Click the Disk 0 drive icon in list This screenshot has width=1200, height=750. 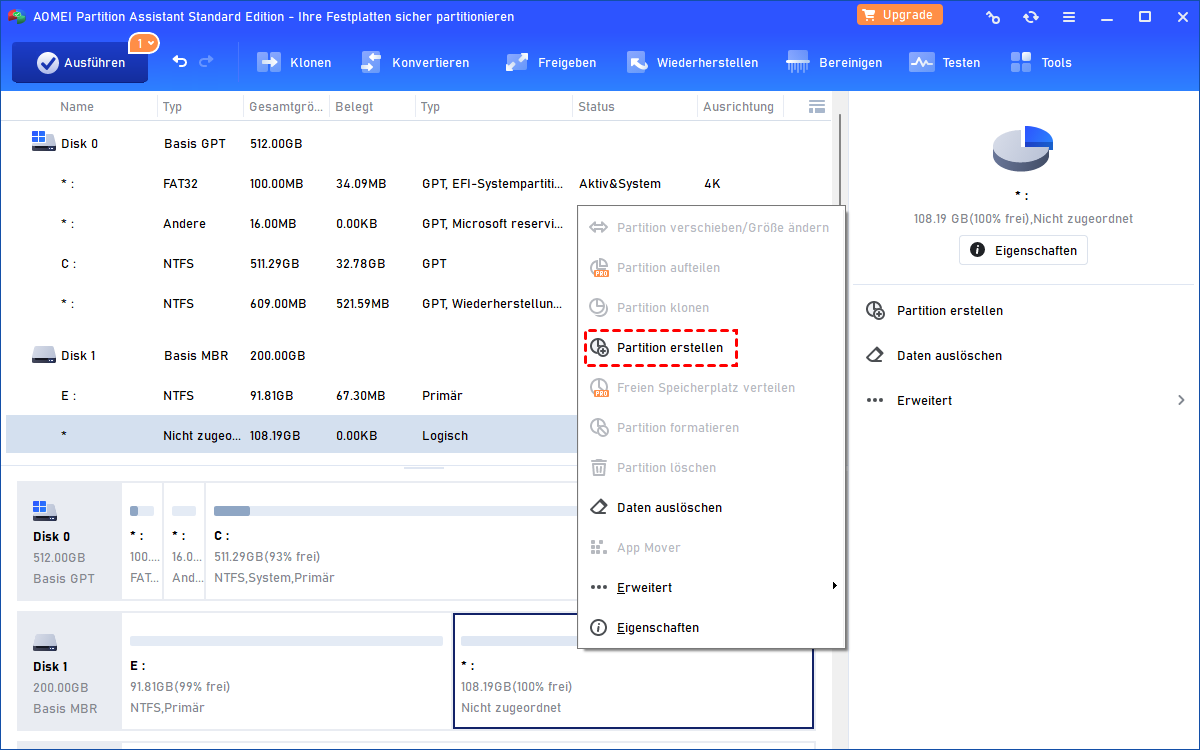[43, 142]
